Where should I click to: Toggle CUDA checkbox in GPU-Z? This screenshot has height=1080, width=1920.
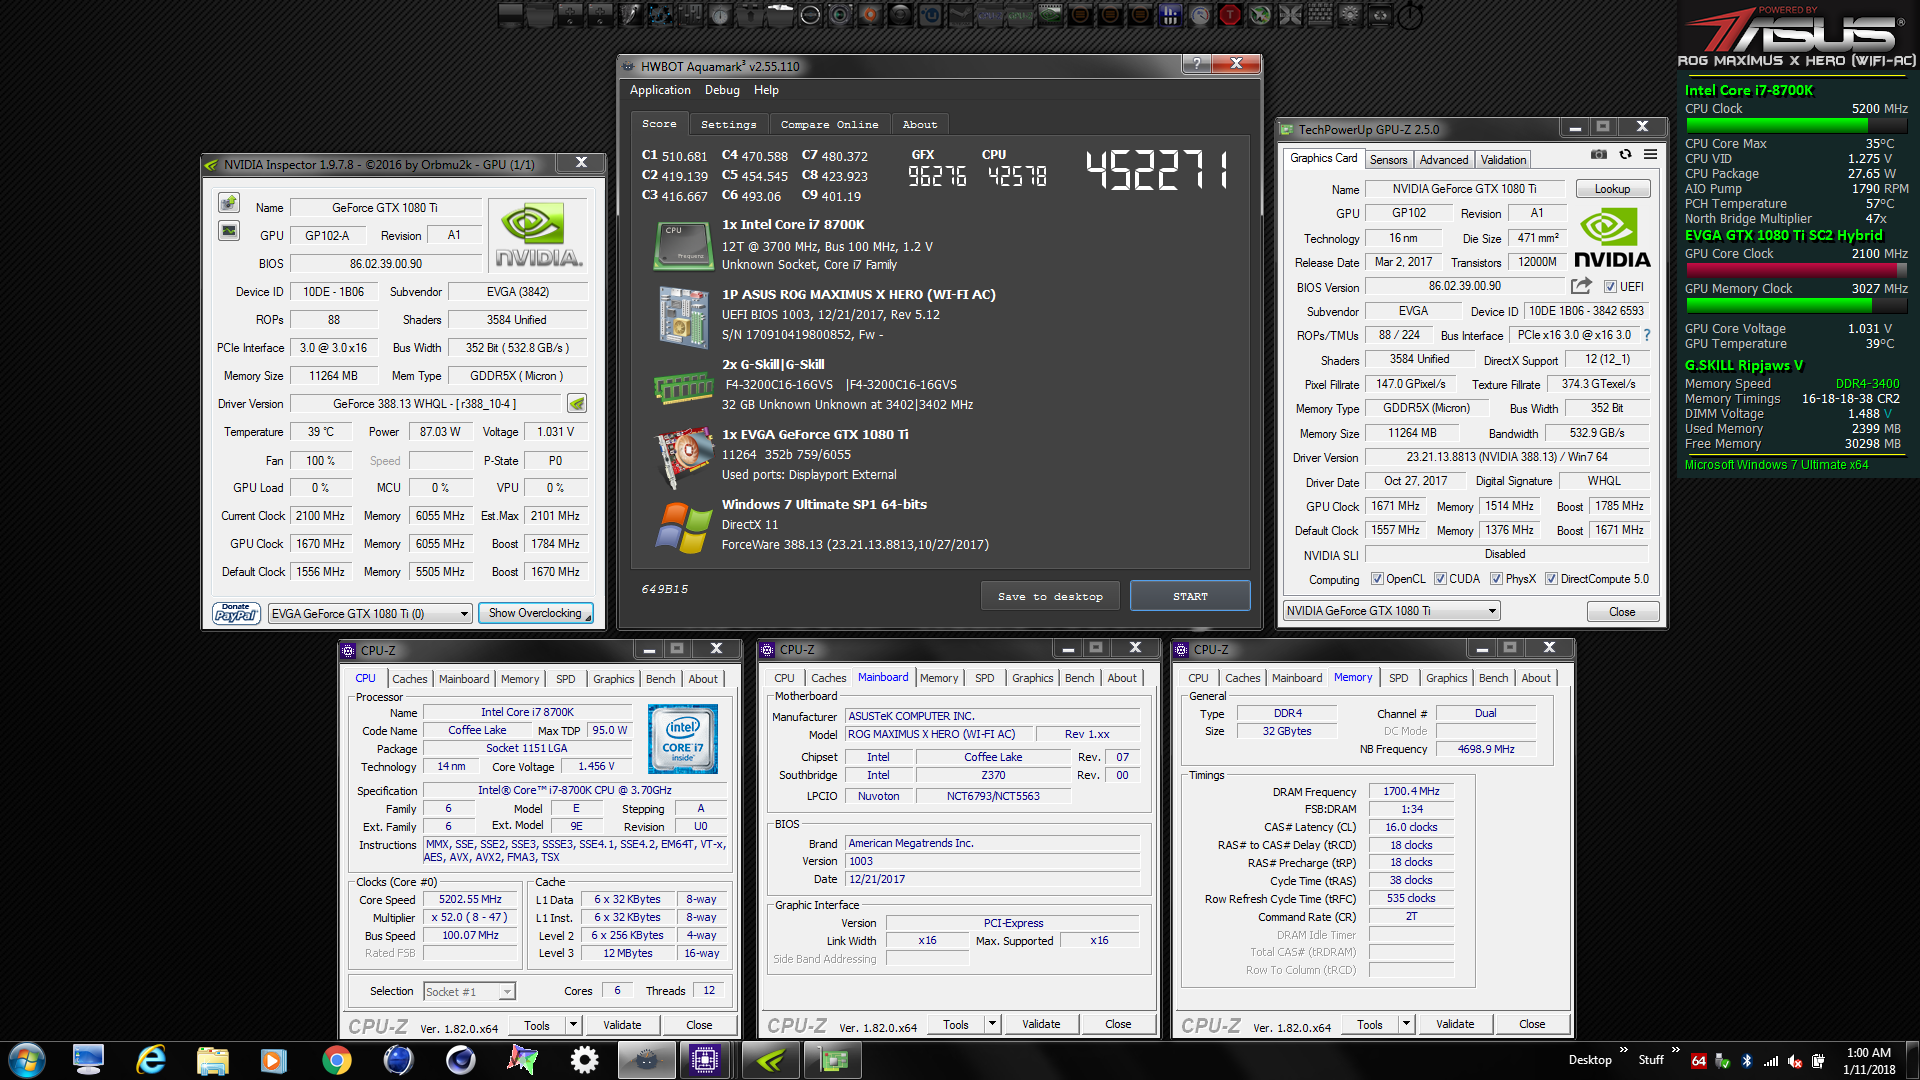pyautogui.click(x=1440, y=579)
